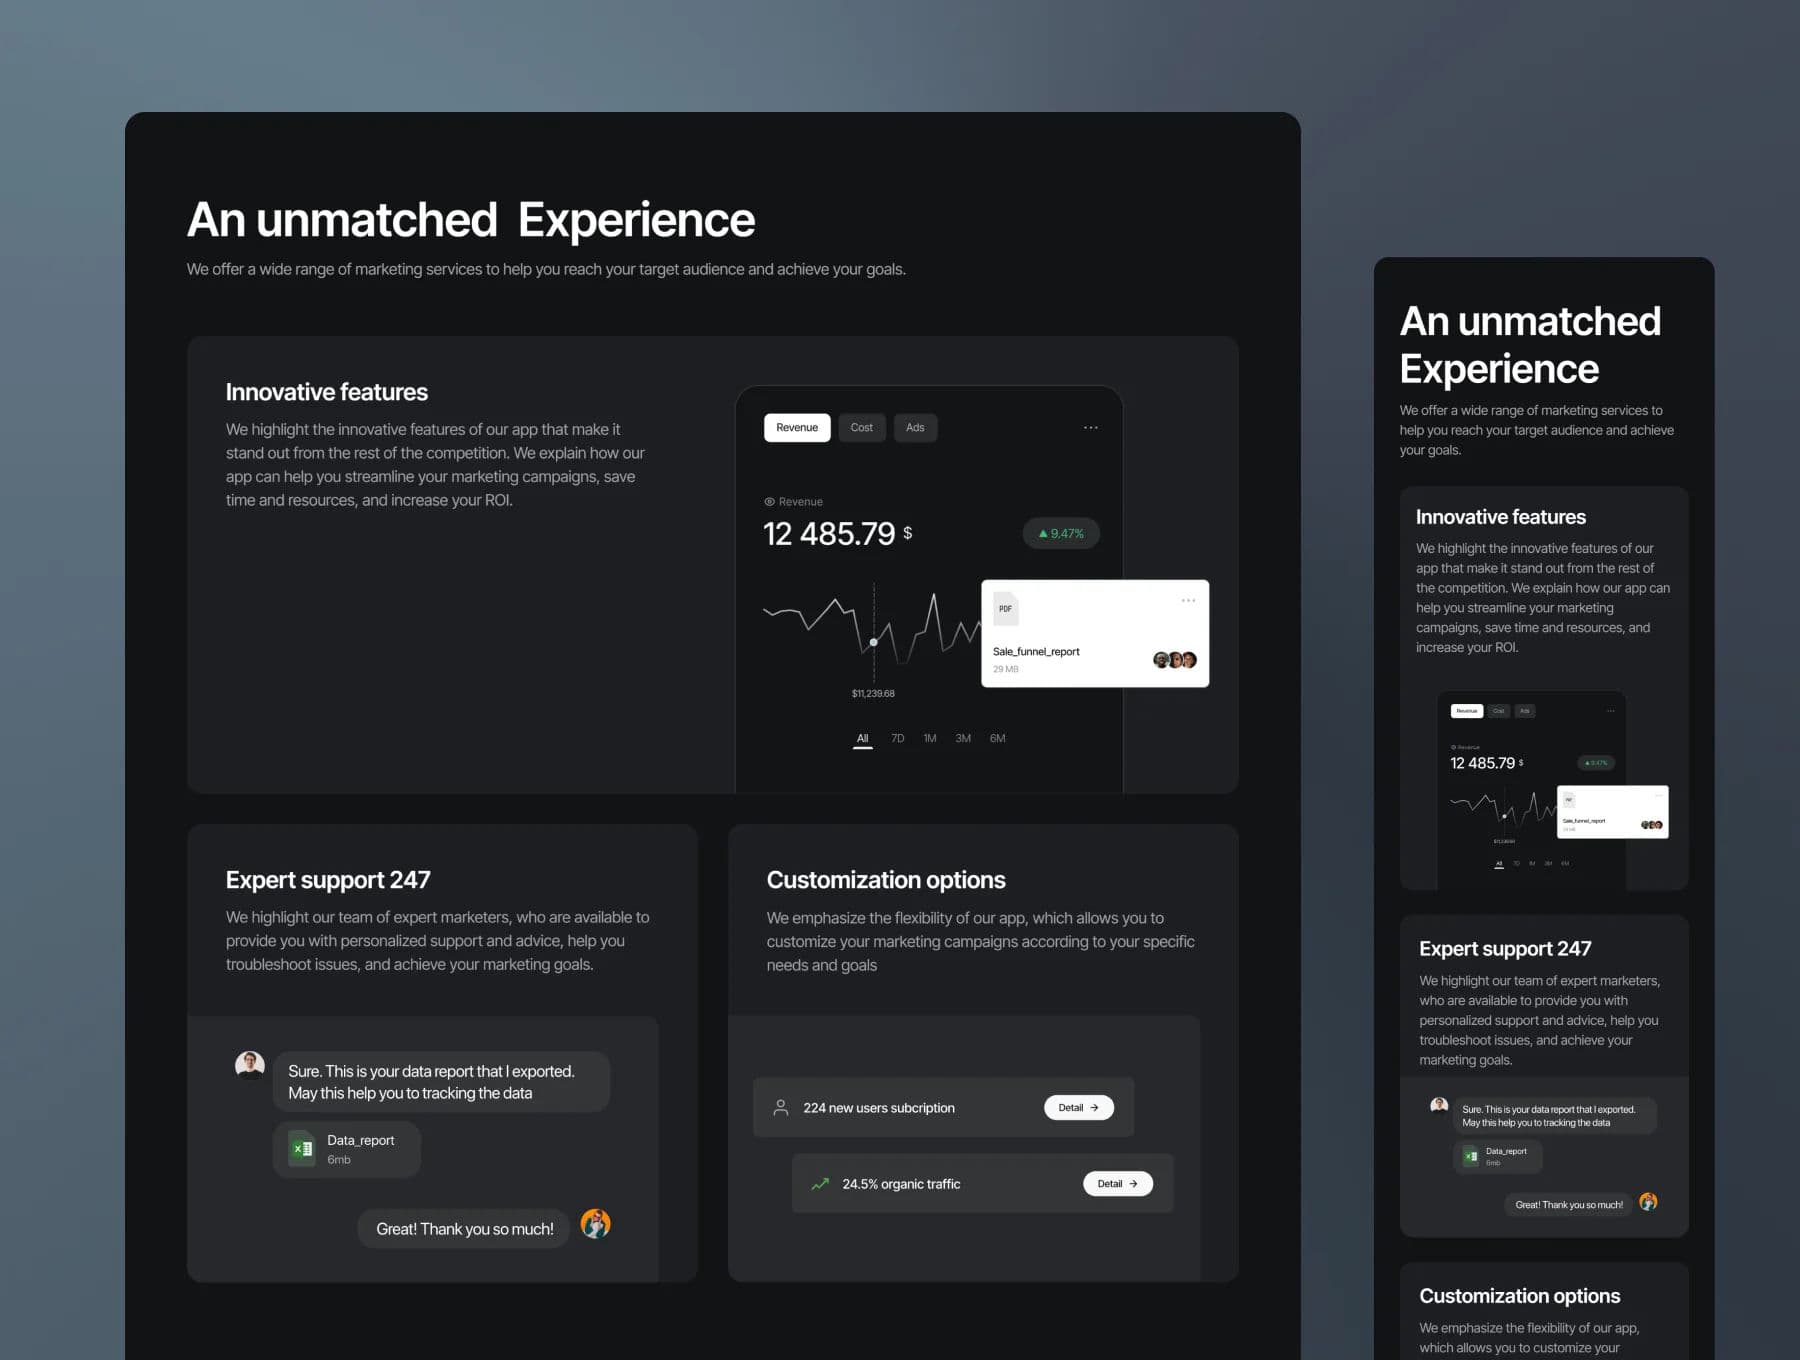
Task: Click the mobile preview 9.47% badge
Action: coord(1596,763)
